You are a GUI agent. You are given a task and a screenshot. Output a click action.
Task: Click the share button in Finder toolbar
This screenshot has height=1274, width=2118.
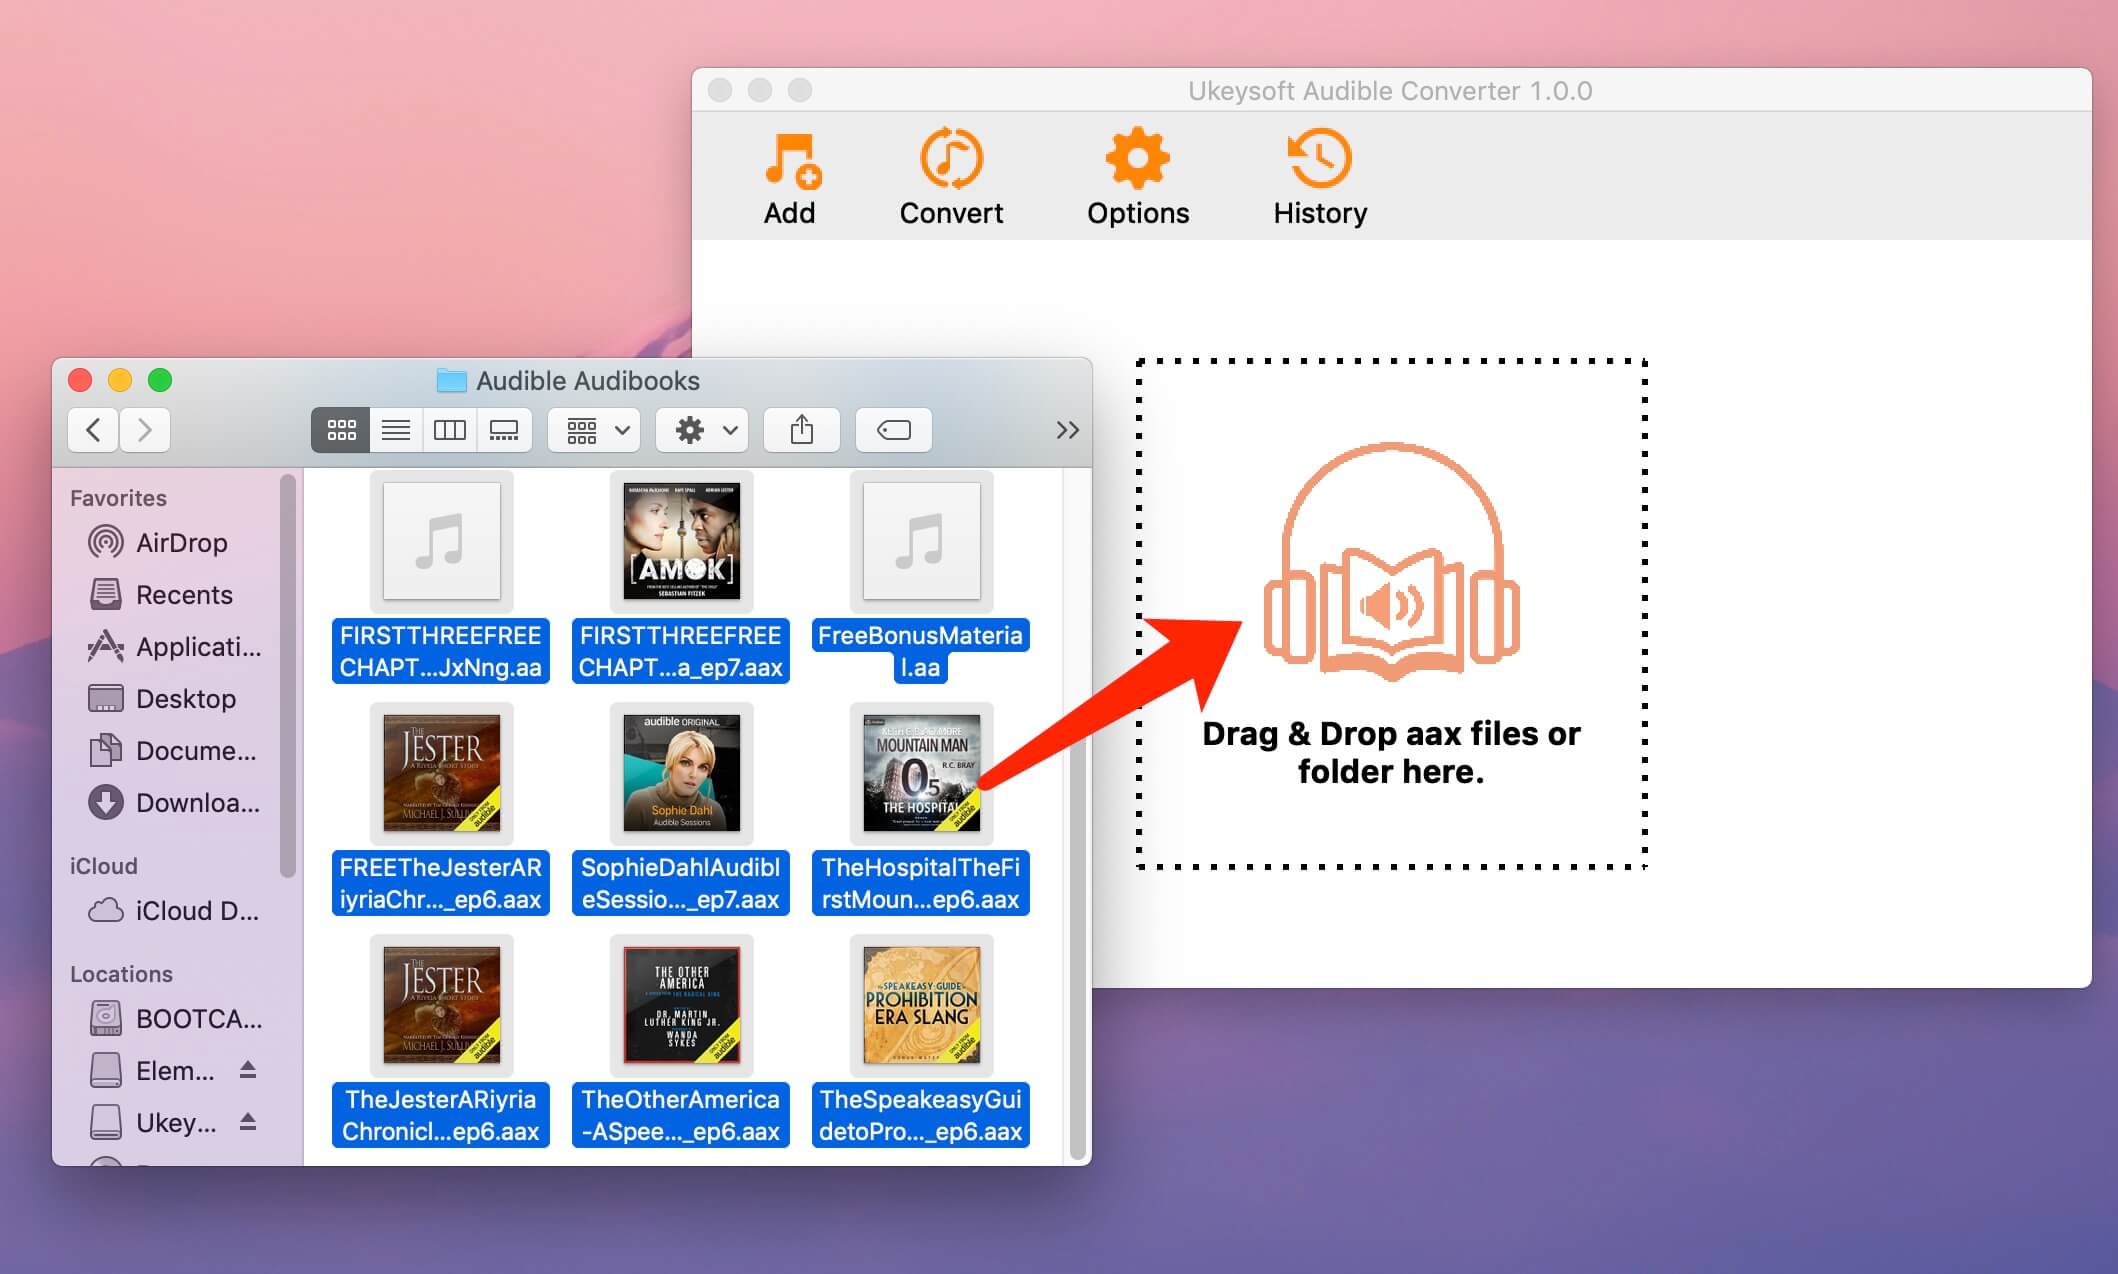click(803, 430)
